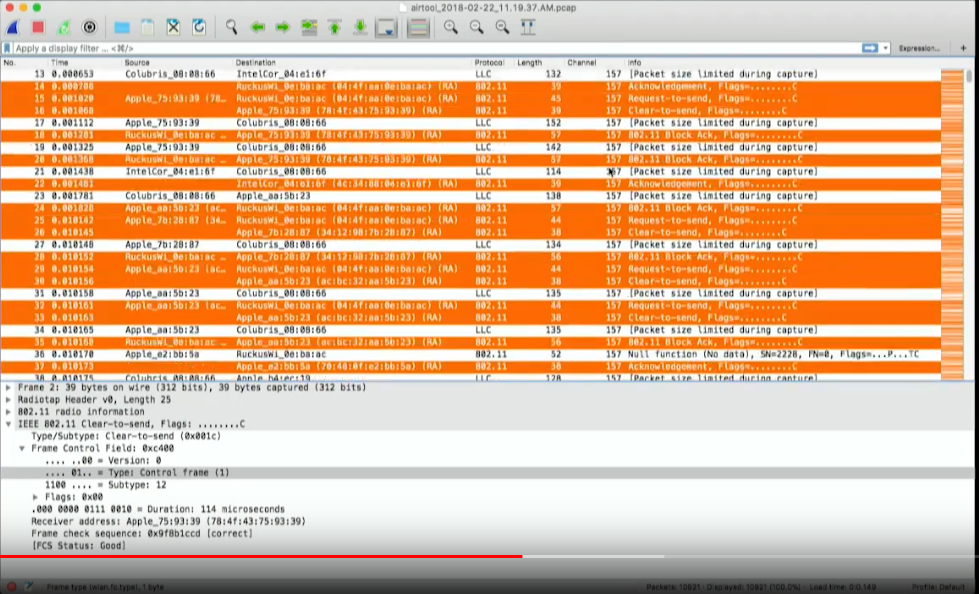Change the configuration profile in status bar

click(938, 587)
